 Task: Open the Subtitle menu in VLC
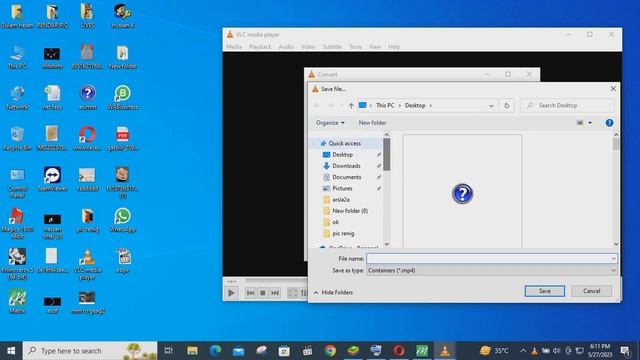click(332, 47)
